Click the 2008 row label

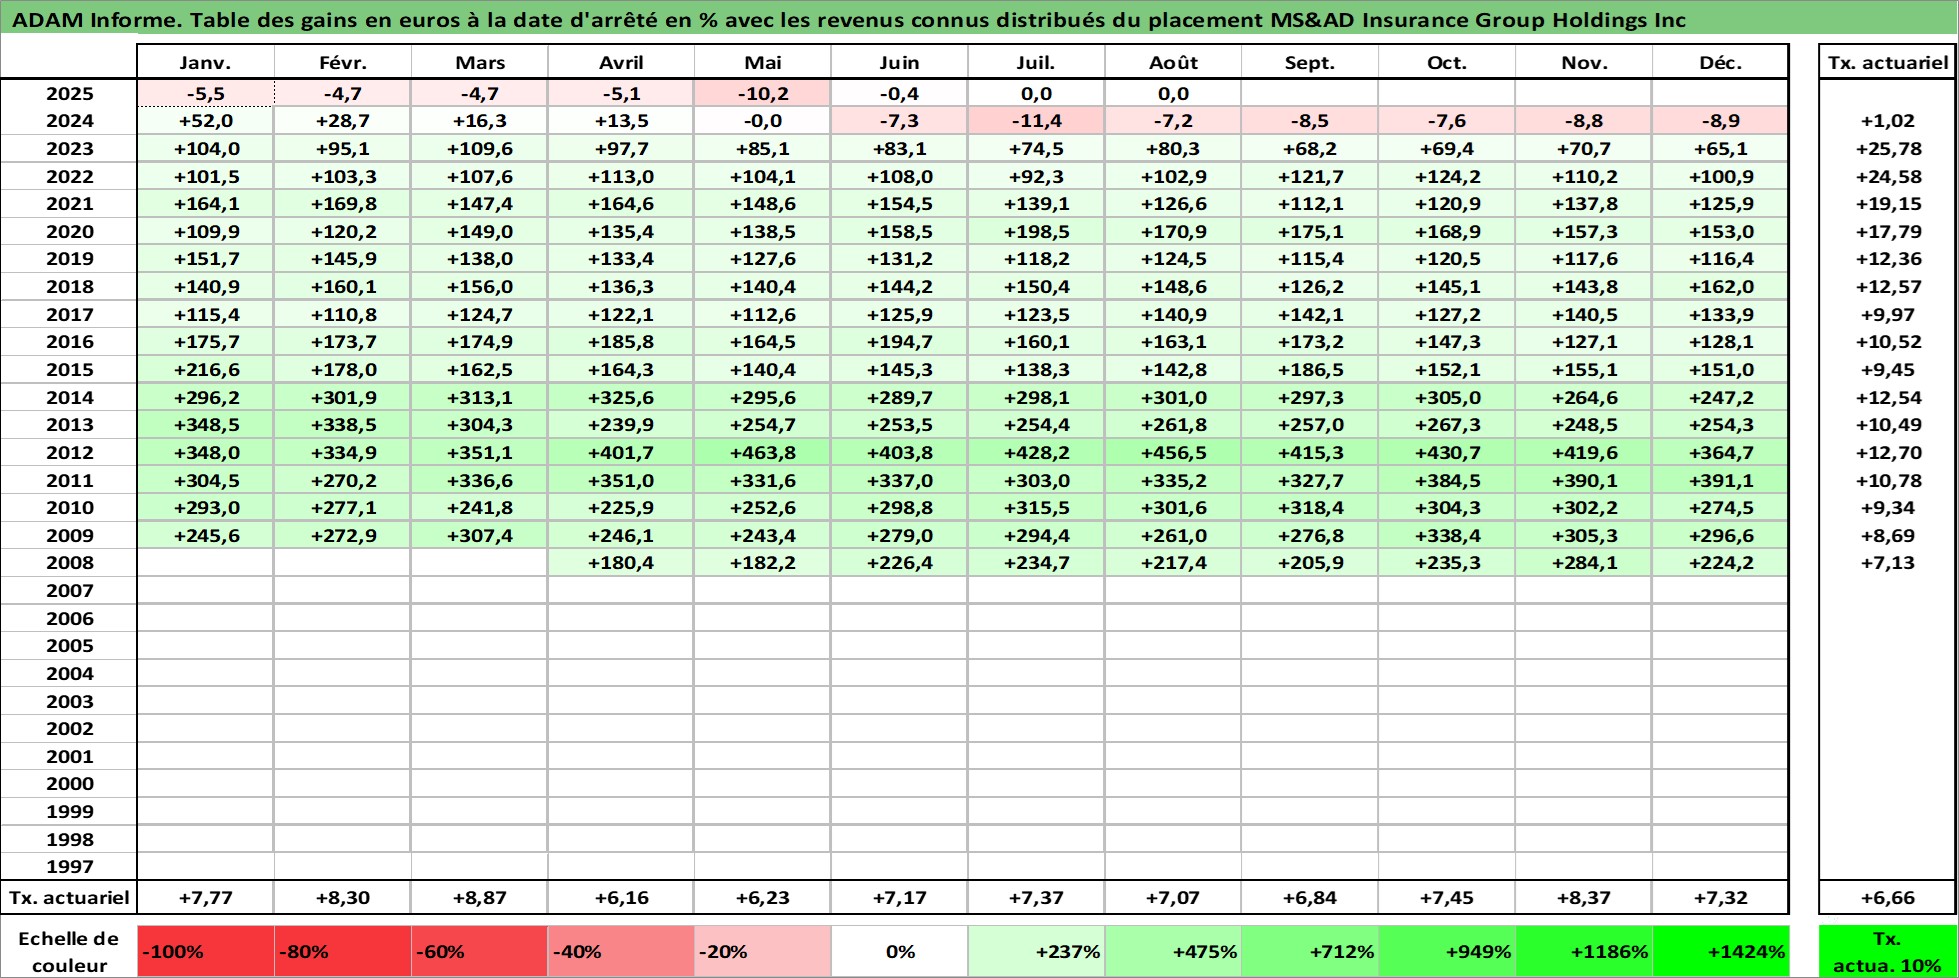click(69, 563)
